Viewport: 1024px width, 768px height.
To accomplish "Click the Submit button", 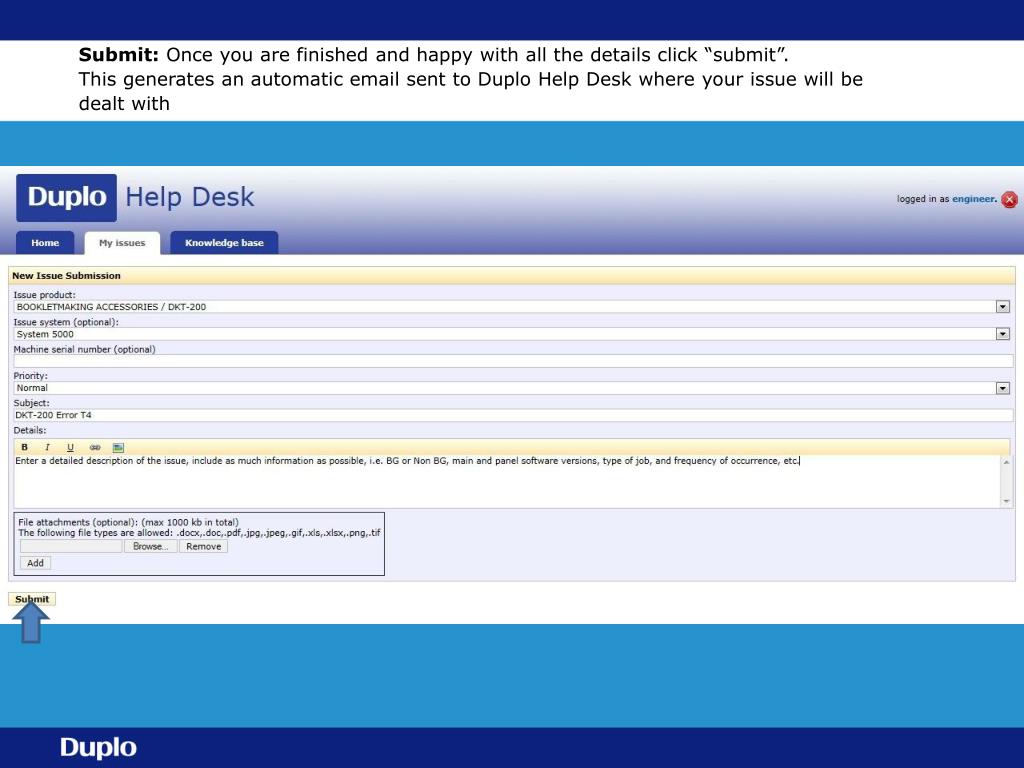I will (32, 599).
